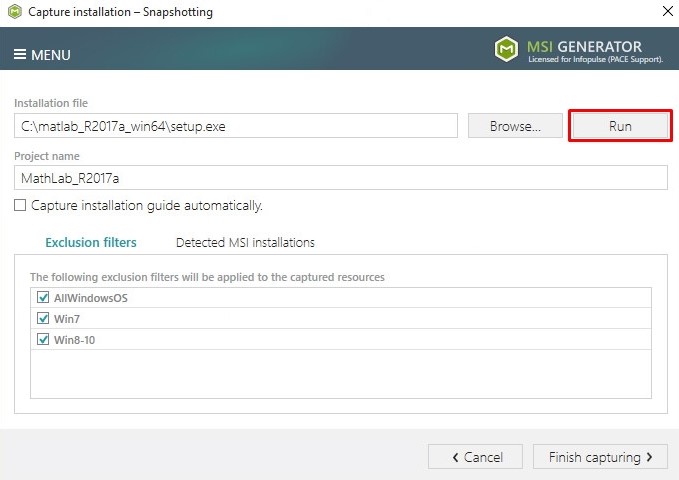Click the MSI GENERATOR title text

pyautogui.click(x=584, y=46)
